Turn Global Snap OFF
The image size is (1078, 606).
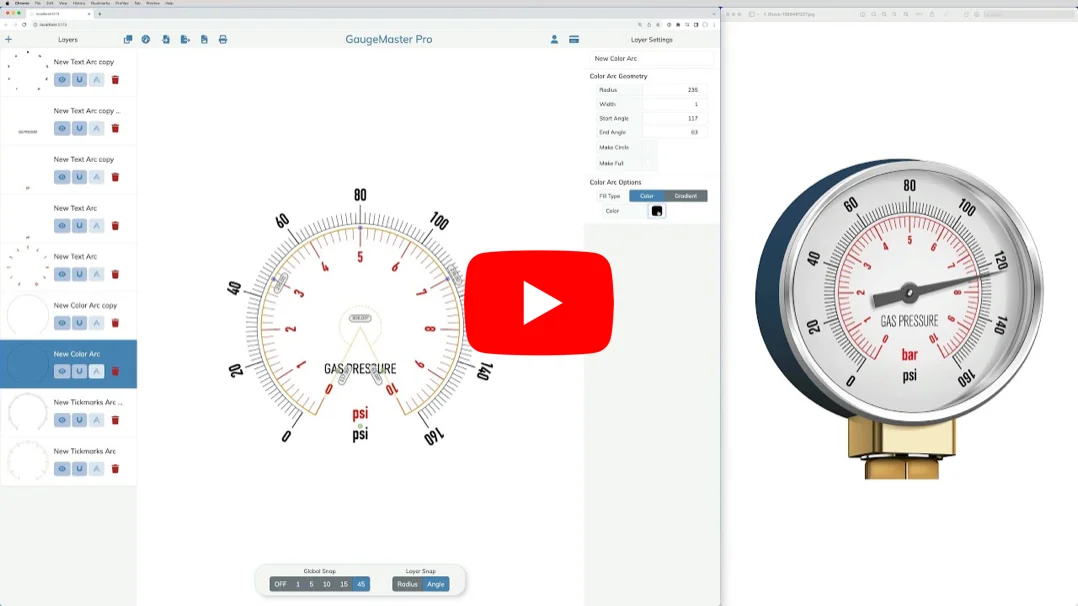pyautogui.click(x=280, y=585)
